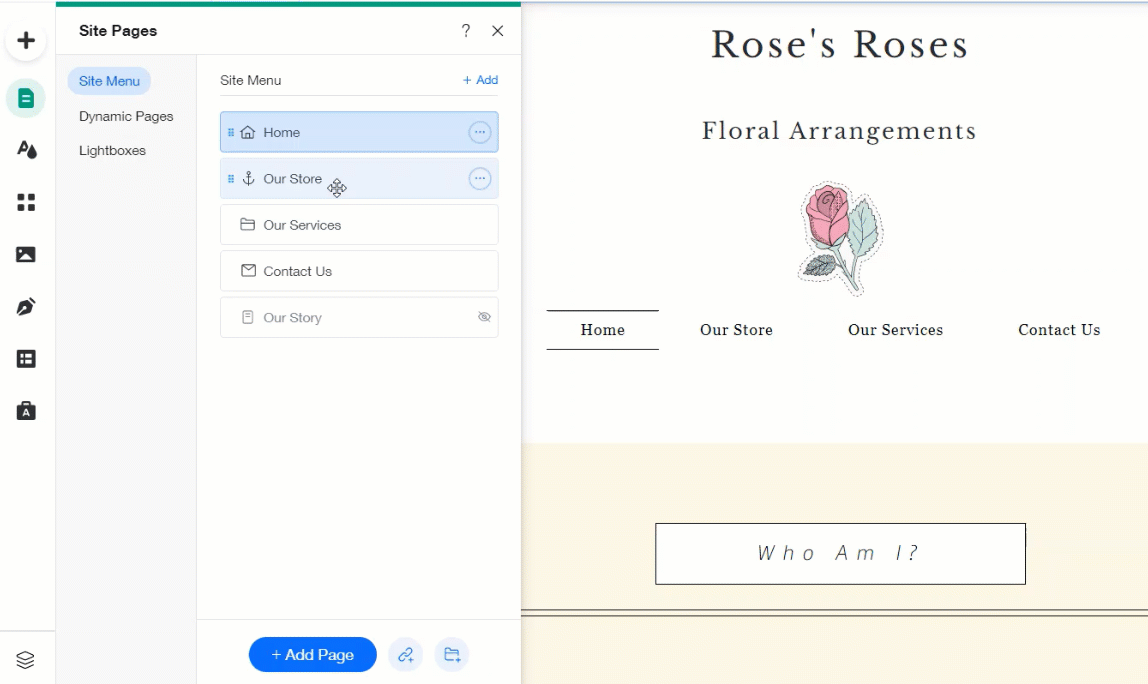Click the Add Folder icon button
The image size is (1148, 684).
[452, 655]
